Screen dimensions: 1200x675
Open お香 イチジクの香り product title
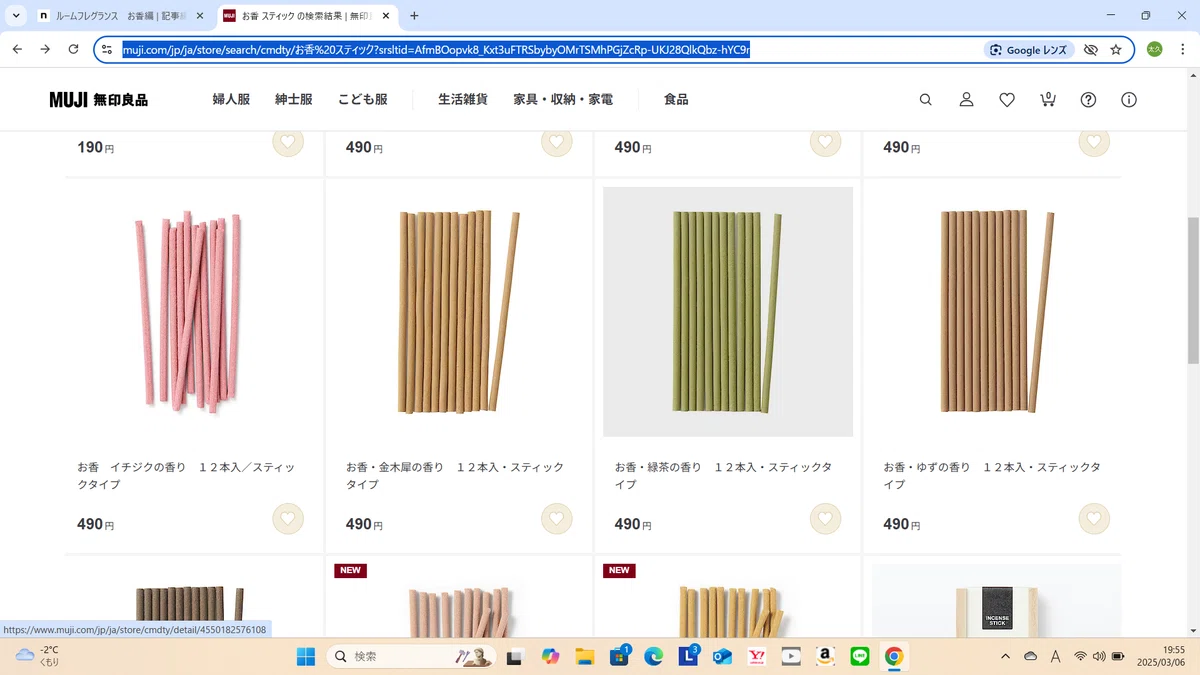186,476
